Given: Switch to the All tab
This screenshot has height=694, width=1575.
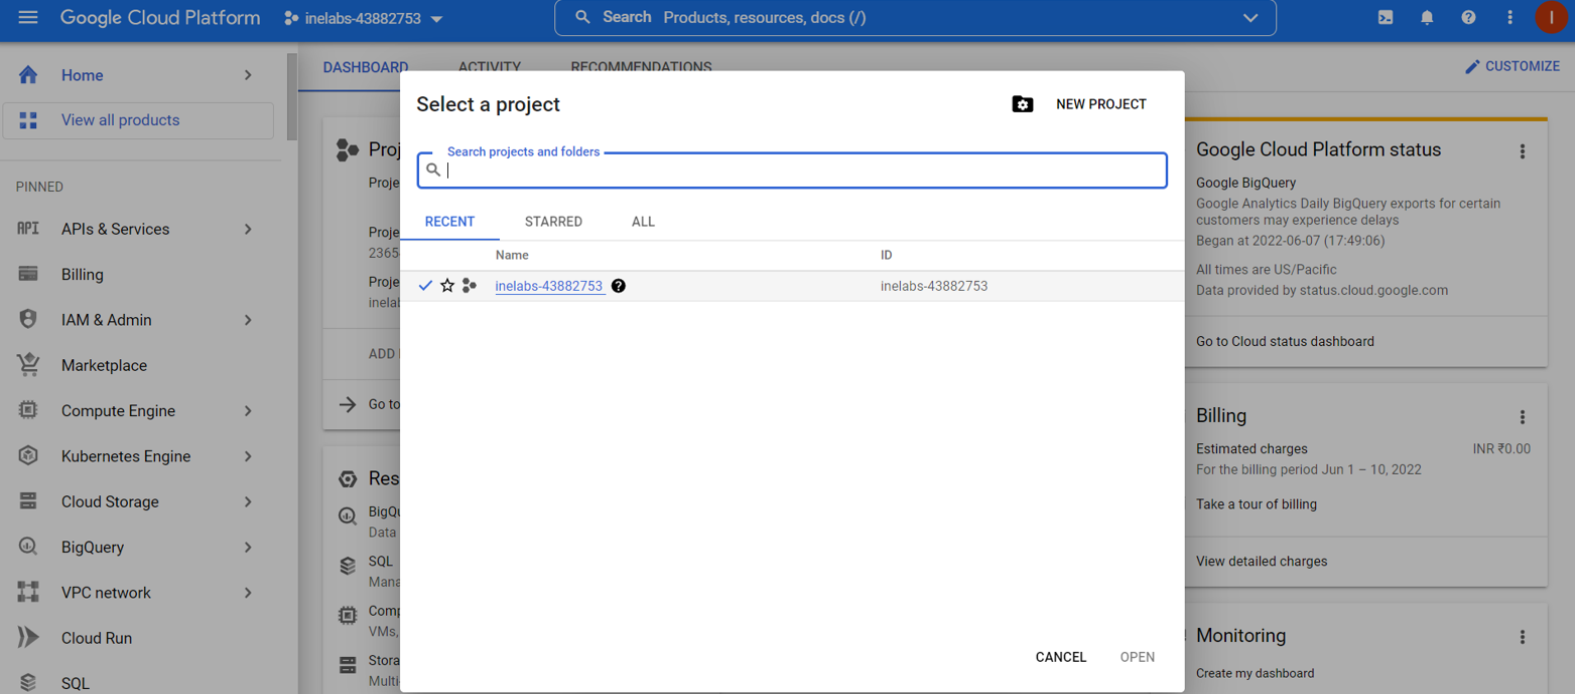Looking at the screenshot, I should point(643,222).
